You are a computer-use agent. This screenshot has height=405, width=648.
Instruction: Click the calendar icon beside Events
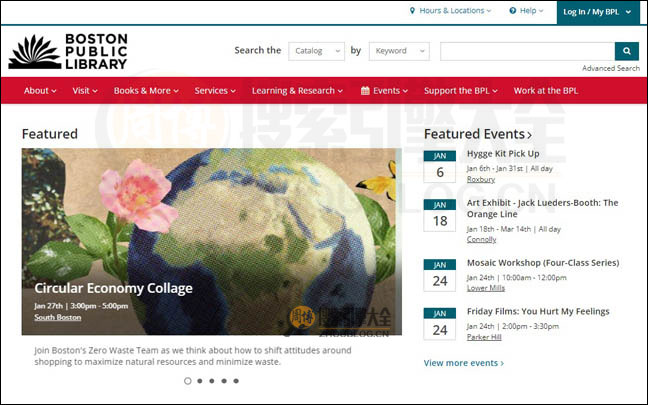pyautogui.click(x=365, y=91)
